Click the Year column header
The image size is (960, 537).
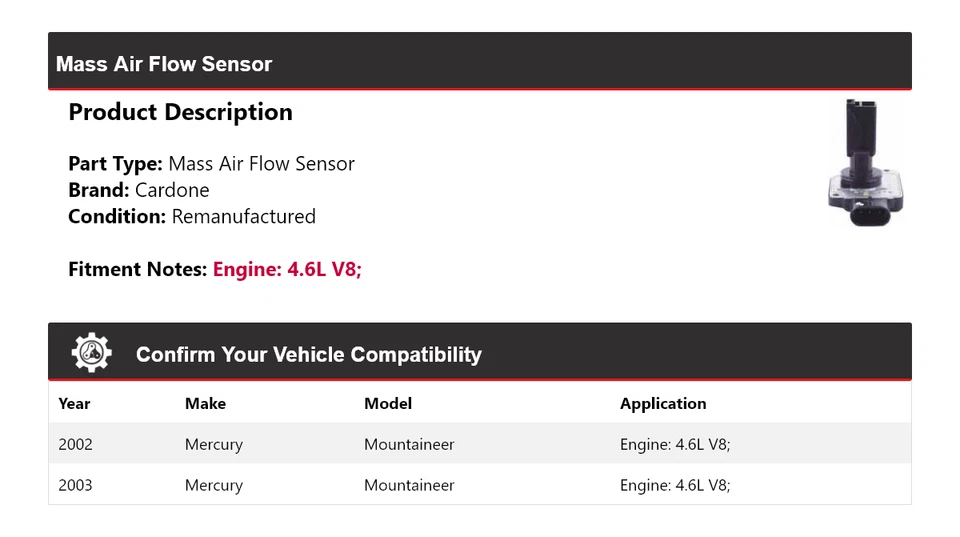point(74,404)
